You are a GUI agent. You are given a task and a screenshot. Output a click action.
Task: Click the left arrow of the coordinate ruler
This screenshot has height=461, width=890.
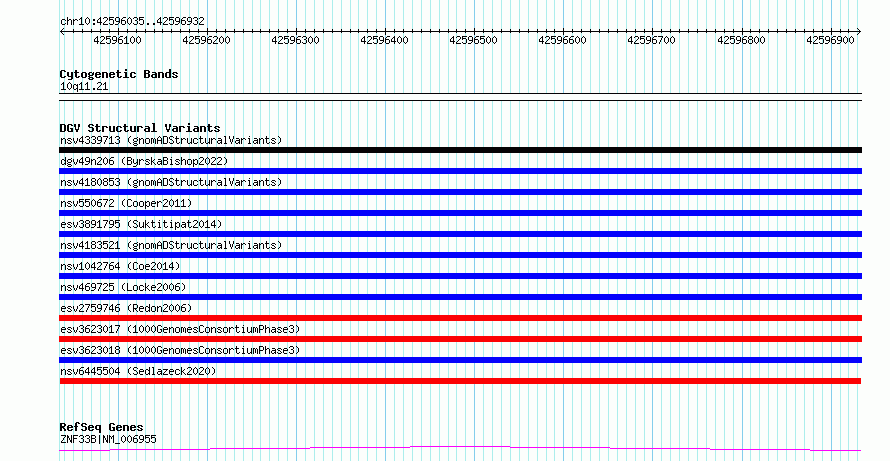pyautogui.click(x=62, y=32)
